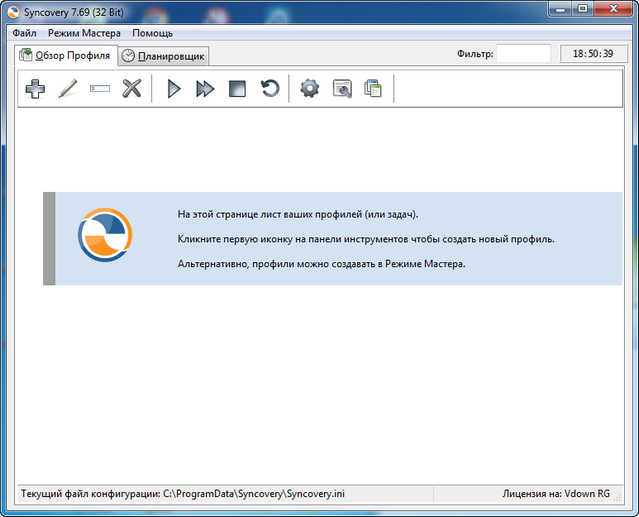The height and width of the screenshot is (517, 639).
Task: Open program settings gear icon
Action: tap(310, 88)
